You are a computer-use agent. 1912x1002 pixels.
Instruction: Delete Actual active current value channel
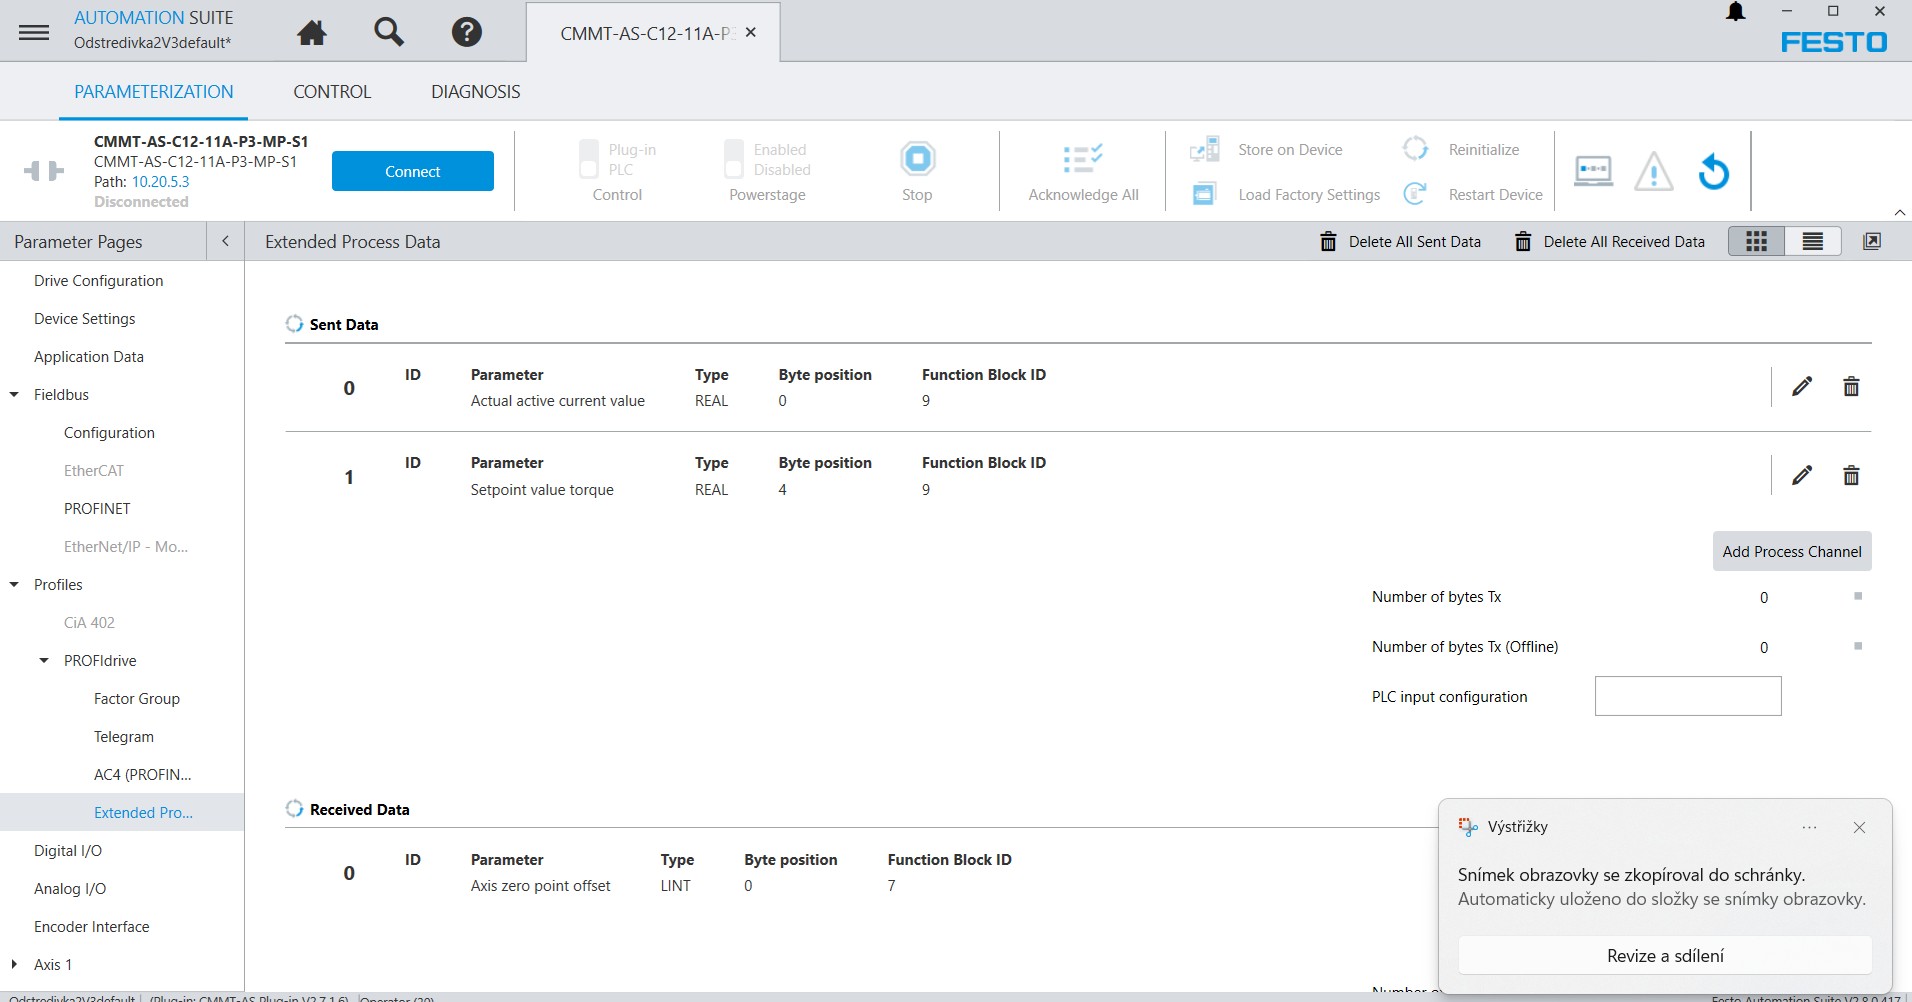pyautogui.click(x=1851, y=386)
